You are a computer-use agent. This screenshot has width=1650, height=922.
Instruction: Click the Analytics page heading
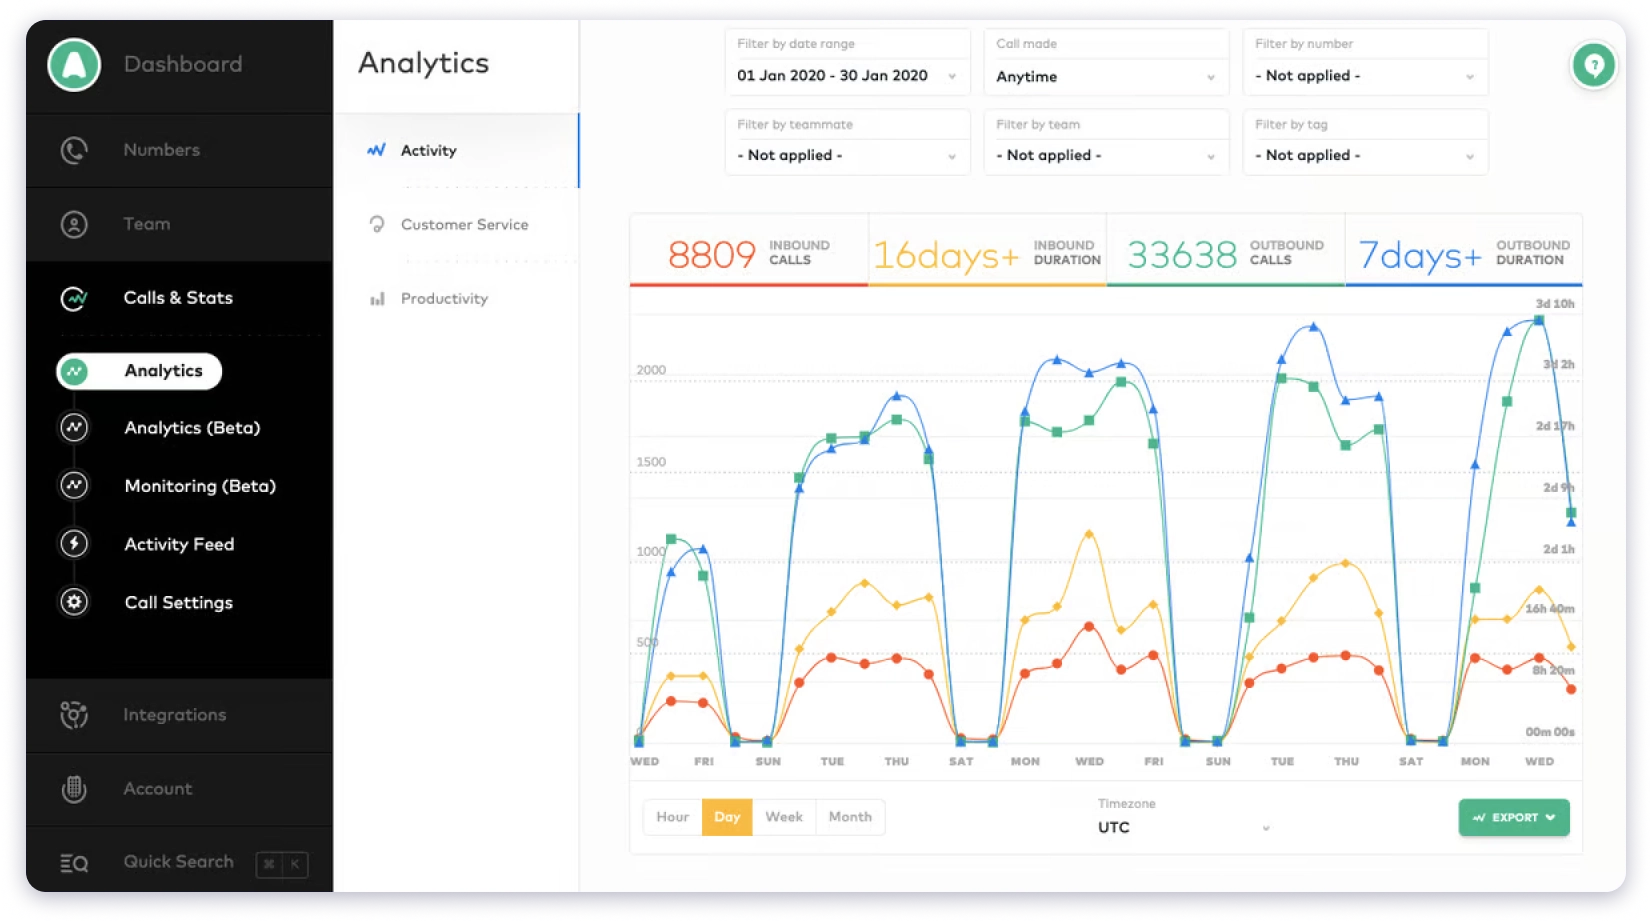click(424, 63)
